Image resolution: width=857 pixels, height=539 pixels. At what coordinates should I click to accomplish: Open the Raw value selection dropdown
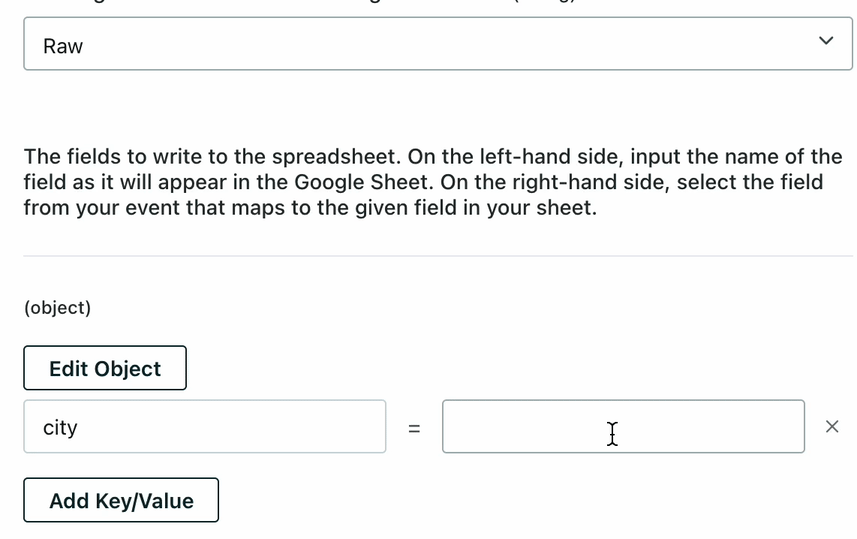438,44
